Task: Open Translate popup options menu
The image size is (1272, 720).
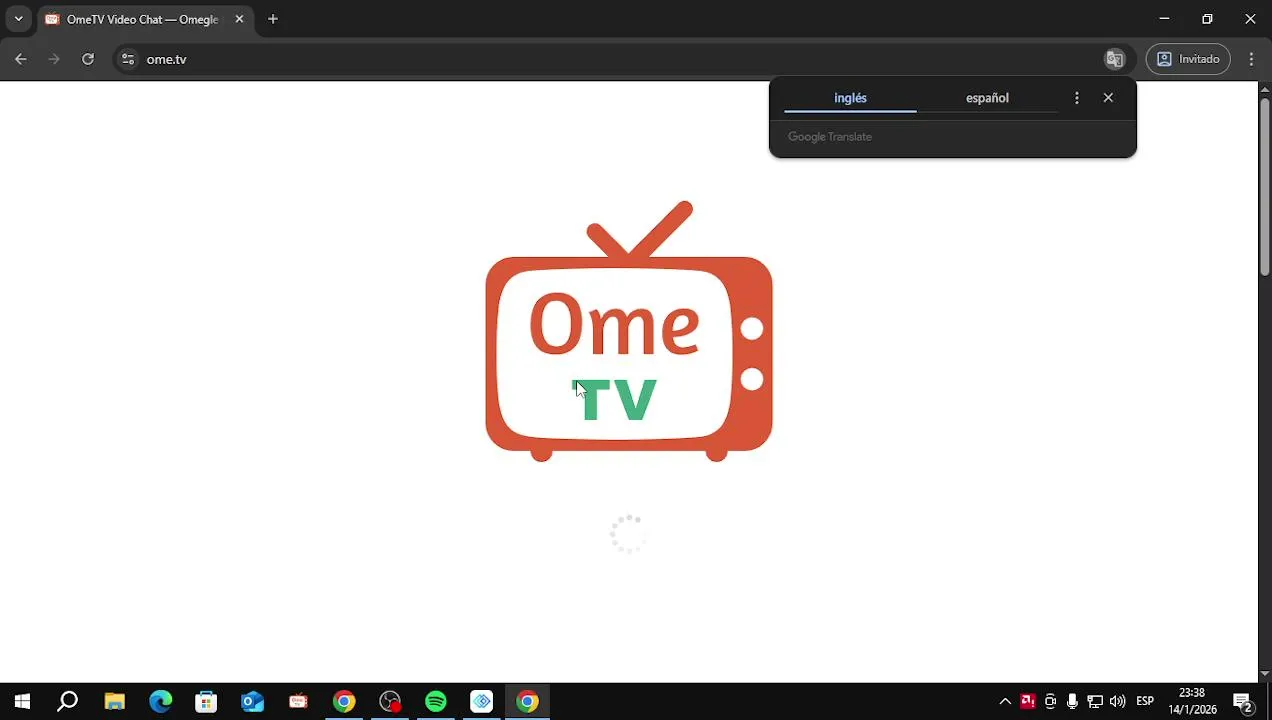Action: [x=1076, y=98]
